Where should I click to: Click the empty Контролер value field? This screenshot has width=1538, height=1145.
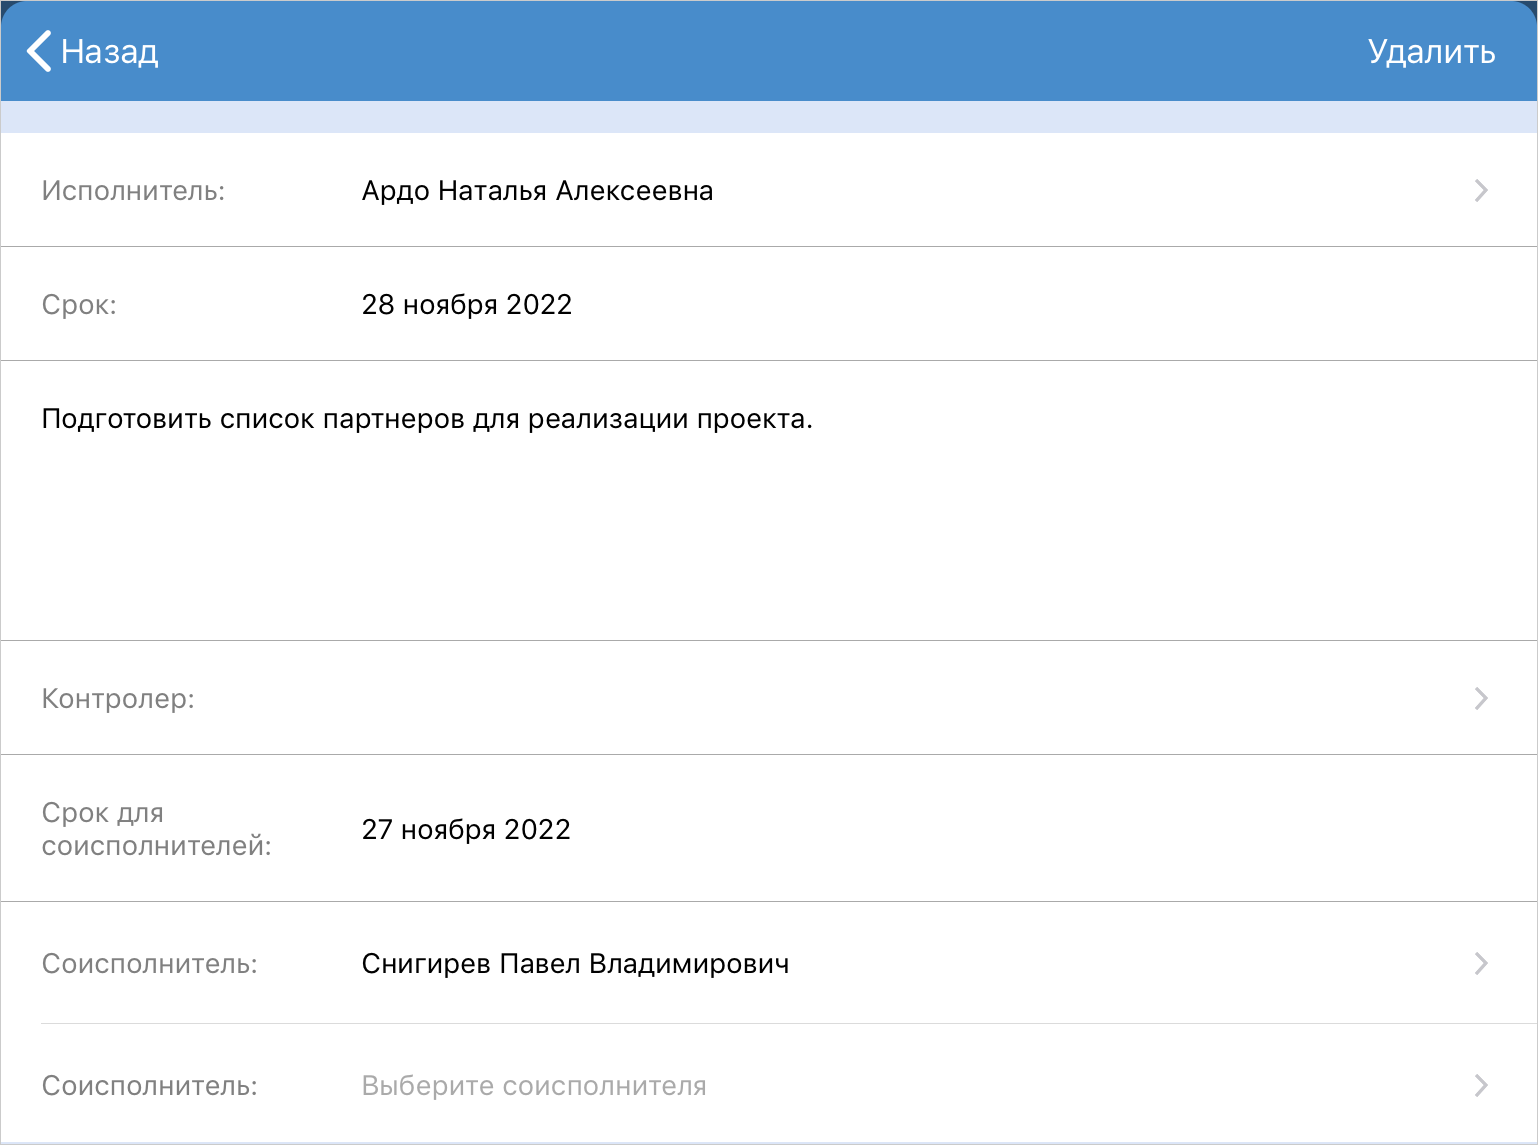point(800,698)
